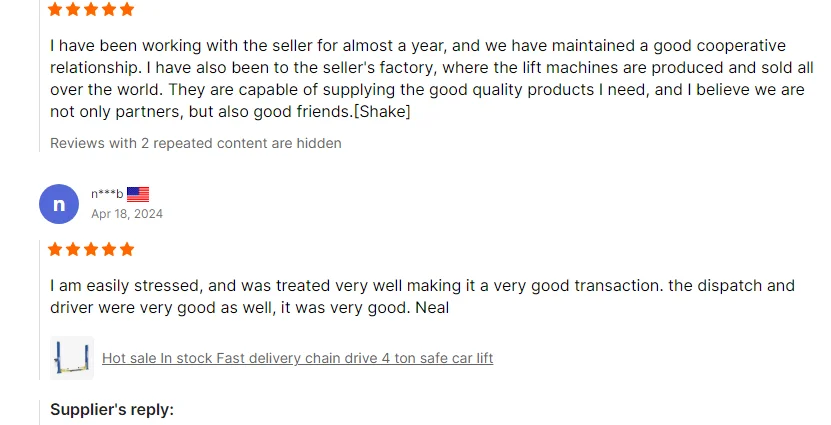831x425 pixels.
Task: Click the "Supplier's reply:" heading
Action: coord(112,410)
